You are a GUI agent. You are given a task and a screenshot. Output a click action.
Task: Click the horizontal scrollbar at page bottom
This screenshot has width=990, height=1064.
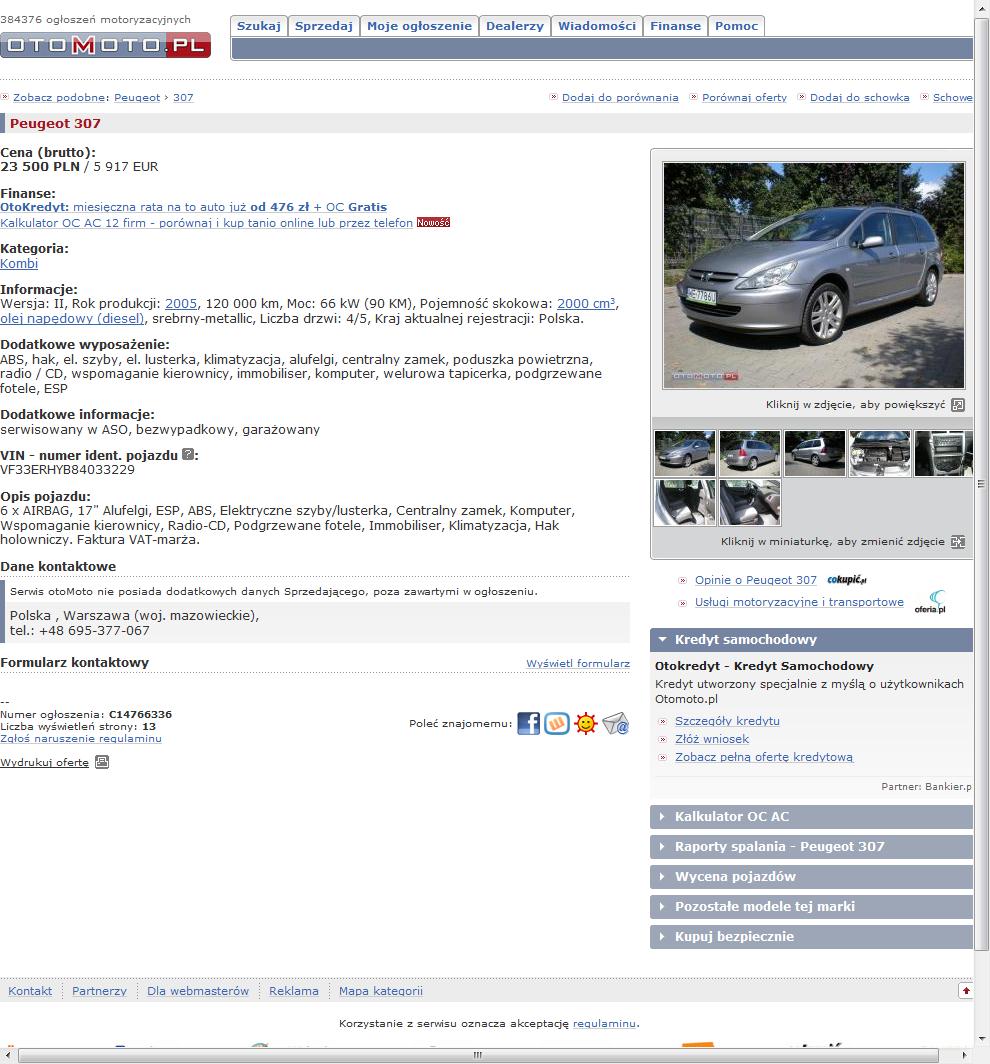[x=478, y=1056]
